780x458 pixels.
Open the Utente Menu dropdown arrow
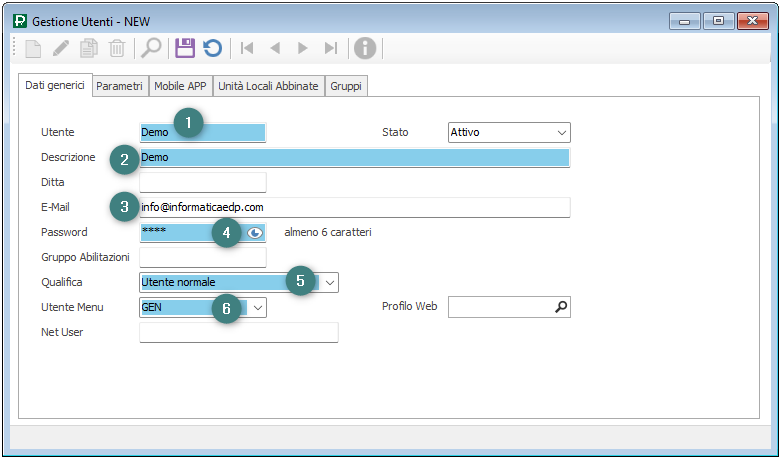point(257,307)
